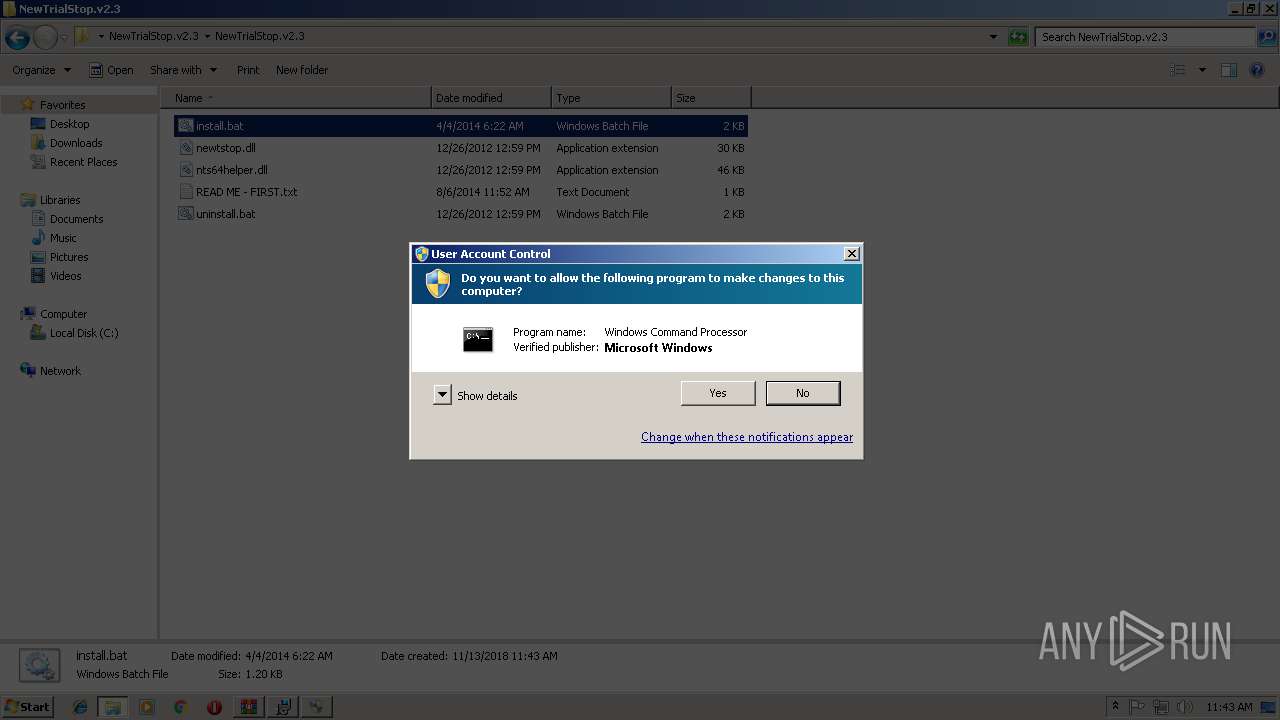The height and width of the screenshot is (720, 1280).
Task: Click the newtstop.dll file icon
Action: [x=186, y=148]
